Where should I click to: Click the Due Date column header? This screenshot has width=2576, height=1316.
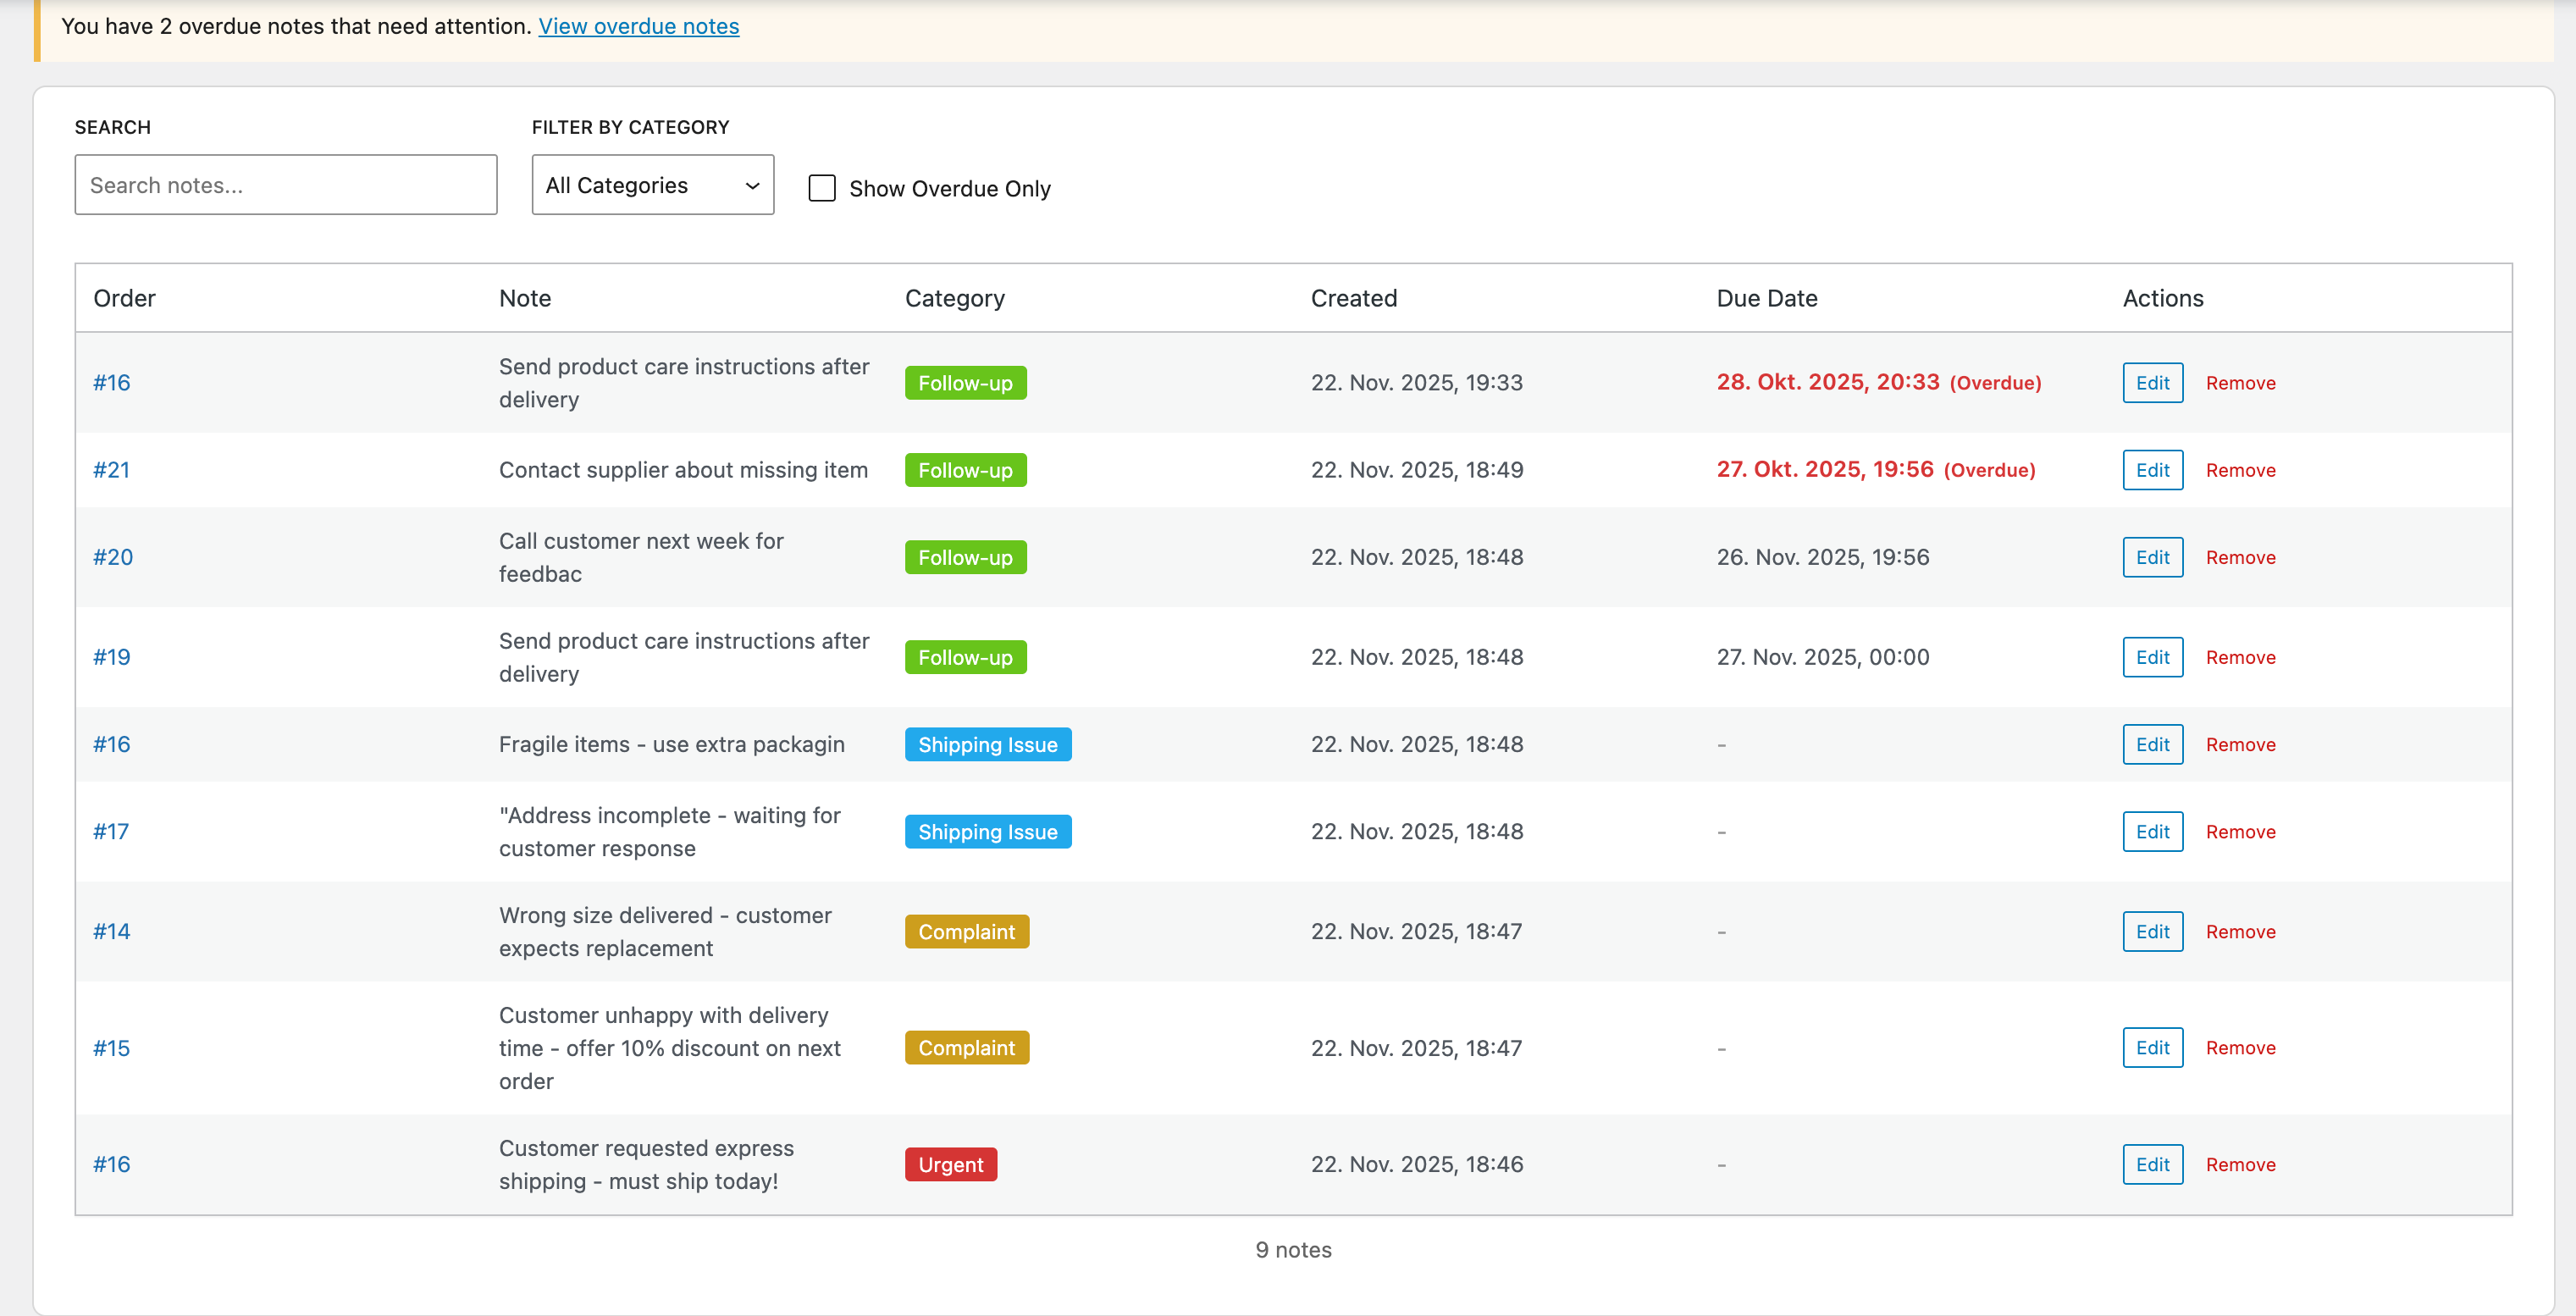tap(1766, 298)
